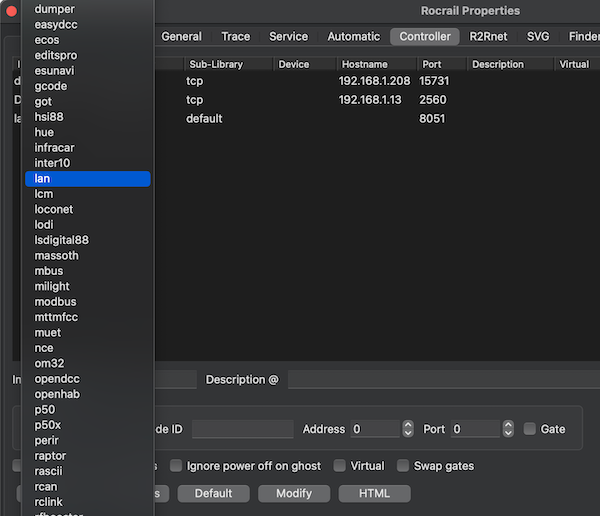The image size is (600, 516).
Task: Toggle the Swap gates checkbox
Action: pos(403,465)
